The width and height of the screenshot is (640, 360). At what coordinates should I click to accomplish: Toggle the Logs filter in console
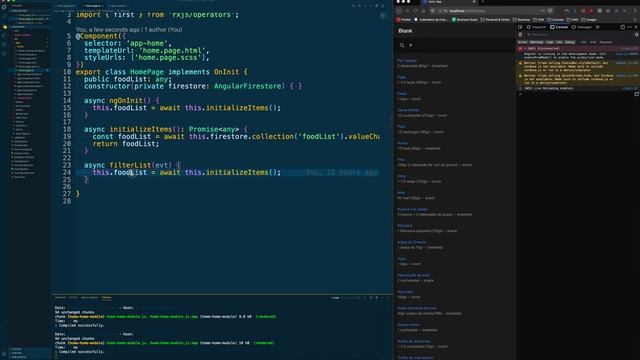550,42
